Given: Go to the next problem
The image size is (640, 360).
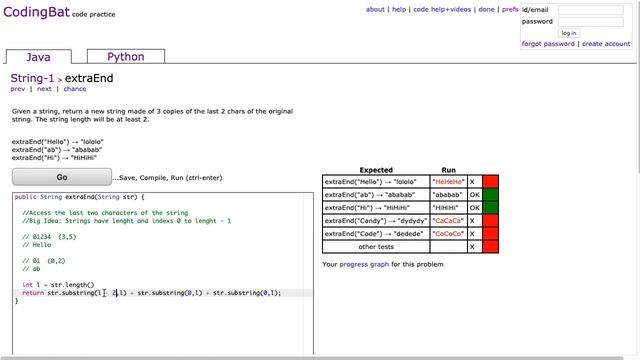Looking at the screenshot, I should [44, 89].
